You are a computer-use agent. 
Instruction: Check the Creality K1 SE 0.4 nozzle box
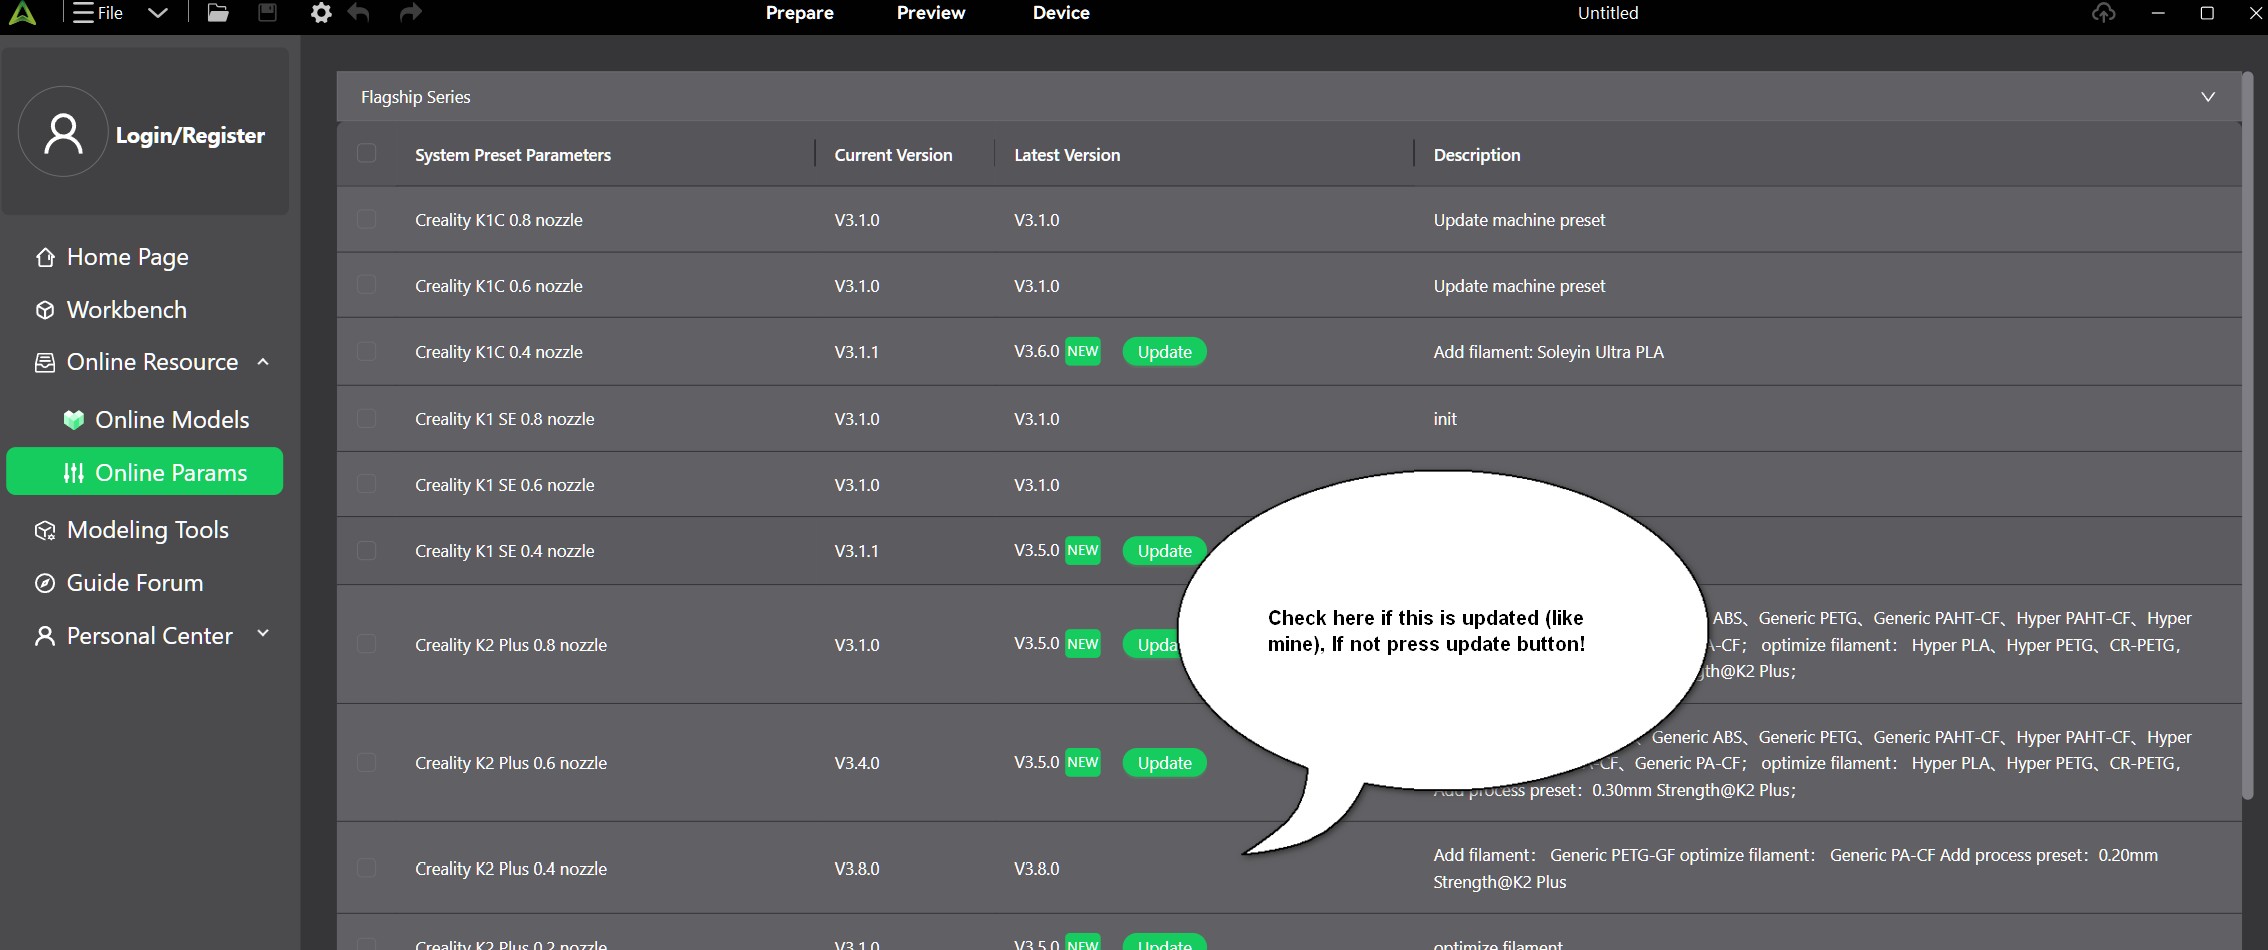pos(367,550)
